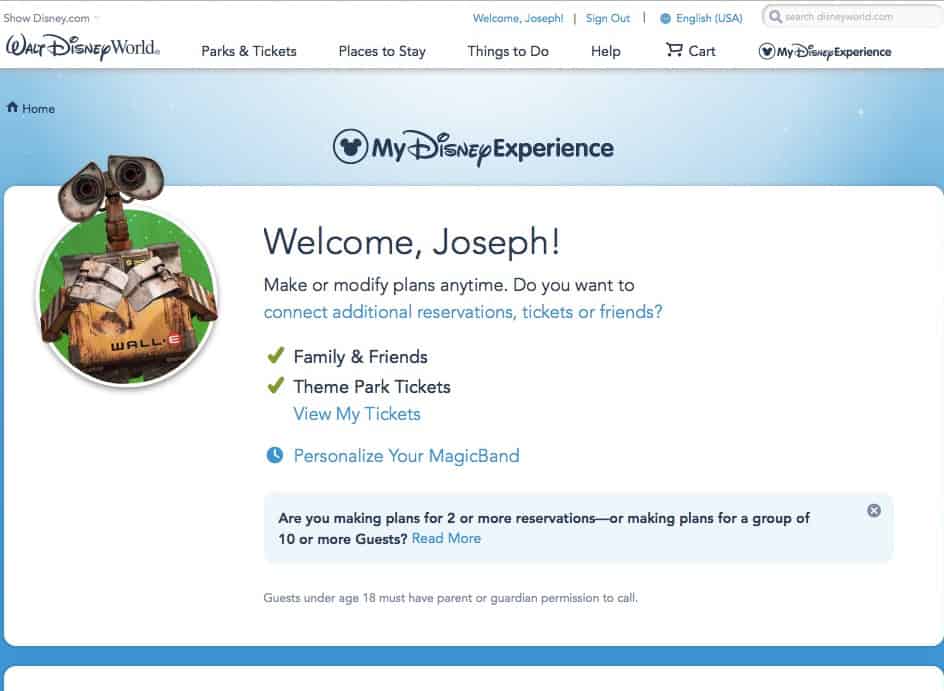Image resolution: width=944 pixels, height=691 pixels.
Task: Click the Home house icon
Action: click(x=12, y=108)
